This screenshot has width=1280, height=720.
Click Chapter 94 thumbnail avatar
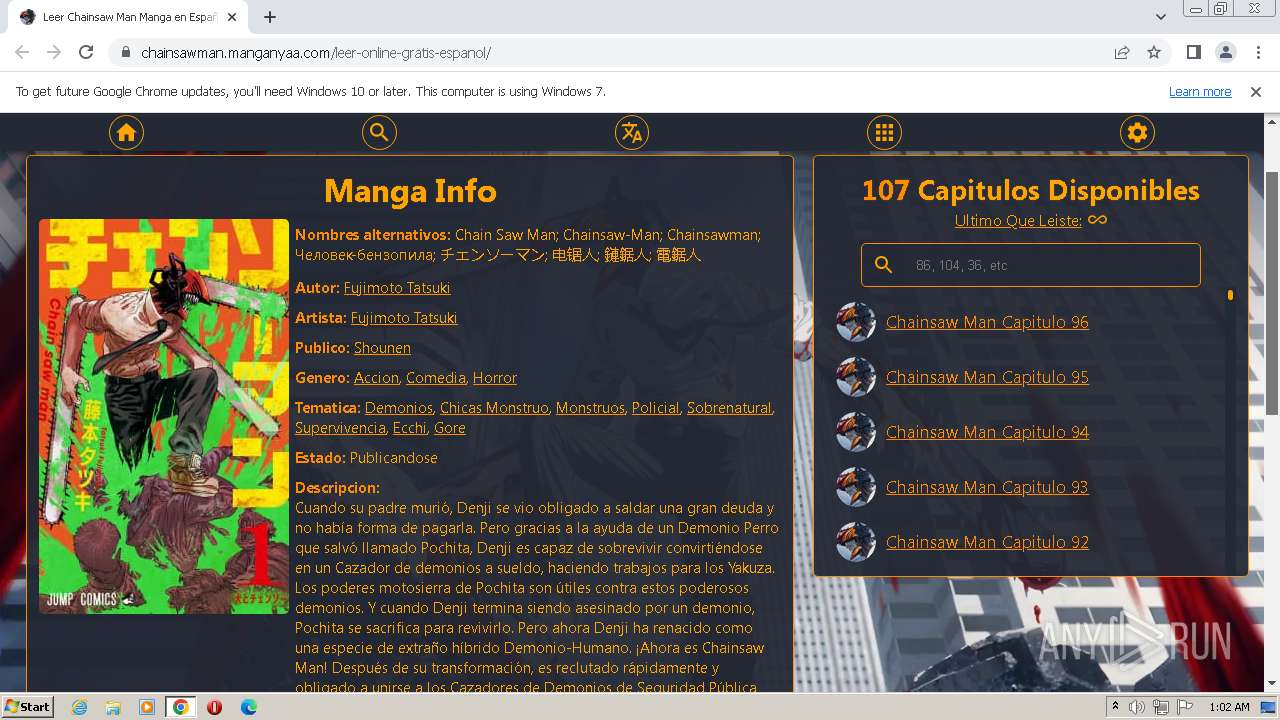coord(856,432)
